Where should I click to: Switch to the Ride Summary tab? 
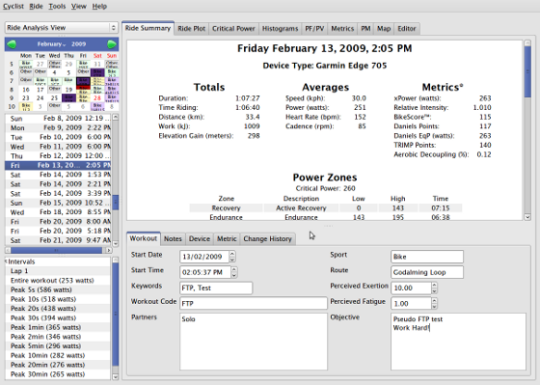point(148,28)
